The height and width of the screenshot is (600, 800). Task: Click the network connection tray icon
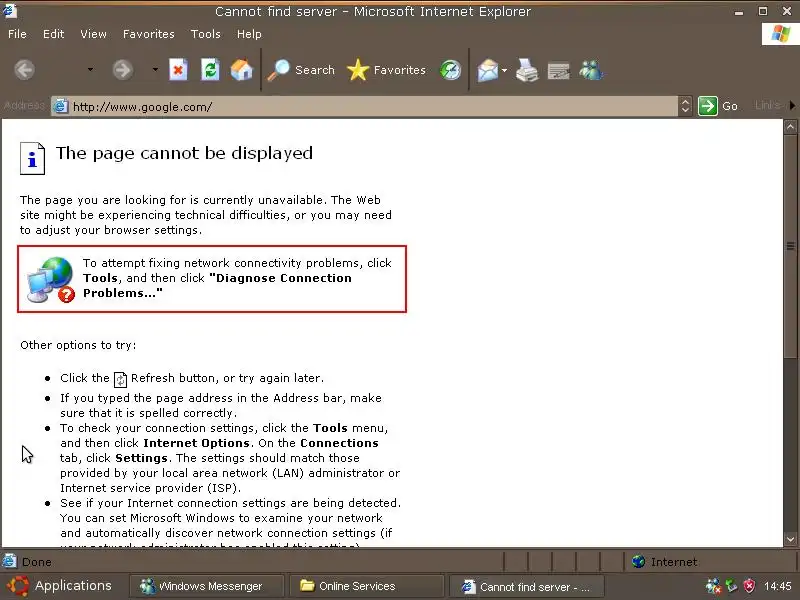pyautogui.click(x=732, y=586)
